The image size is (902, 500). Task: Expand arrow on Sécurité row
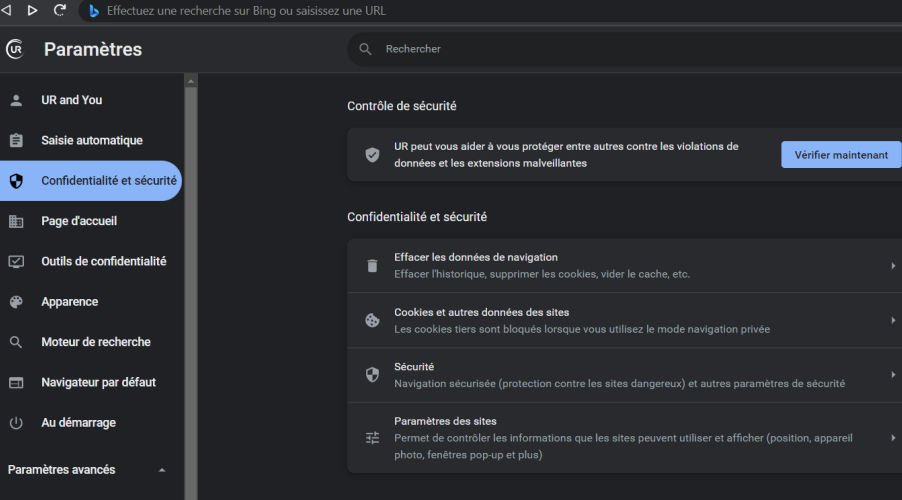coord(893,375)
